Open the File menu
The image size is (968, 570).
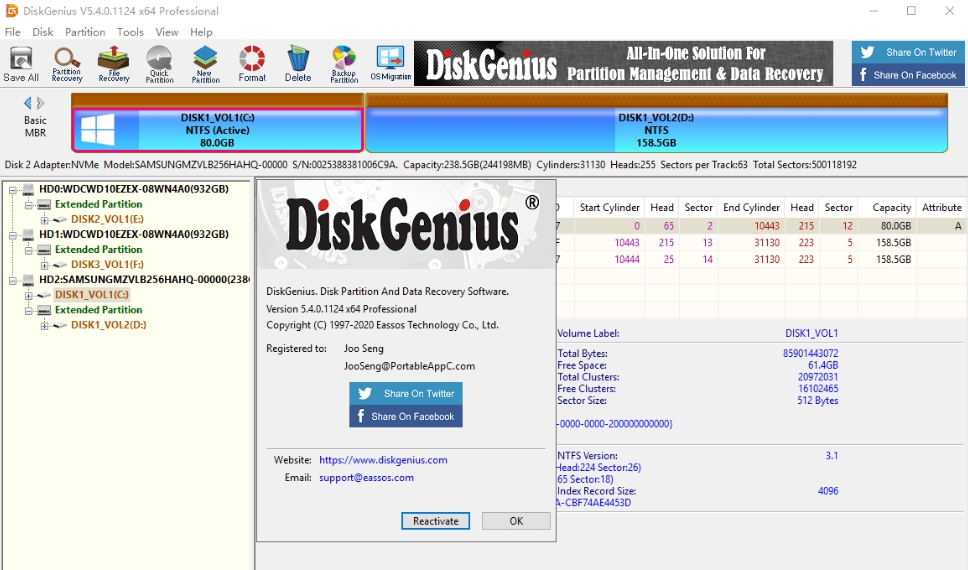pyautogui.click(x=12, y=32)
